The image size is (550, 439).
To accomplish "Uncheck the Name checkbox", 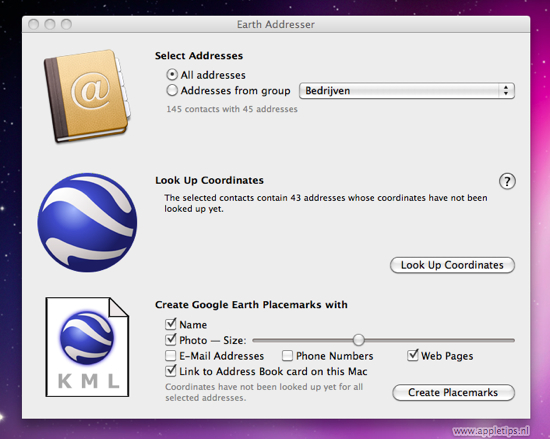I will tap(171, 324).
